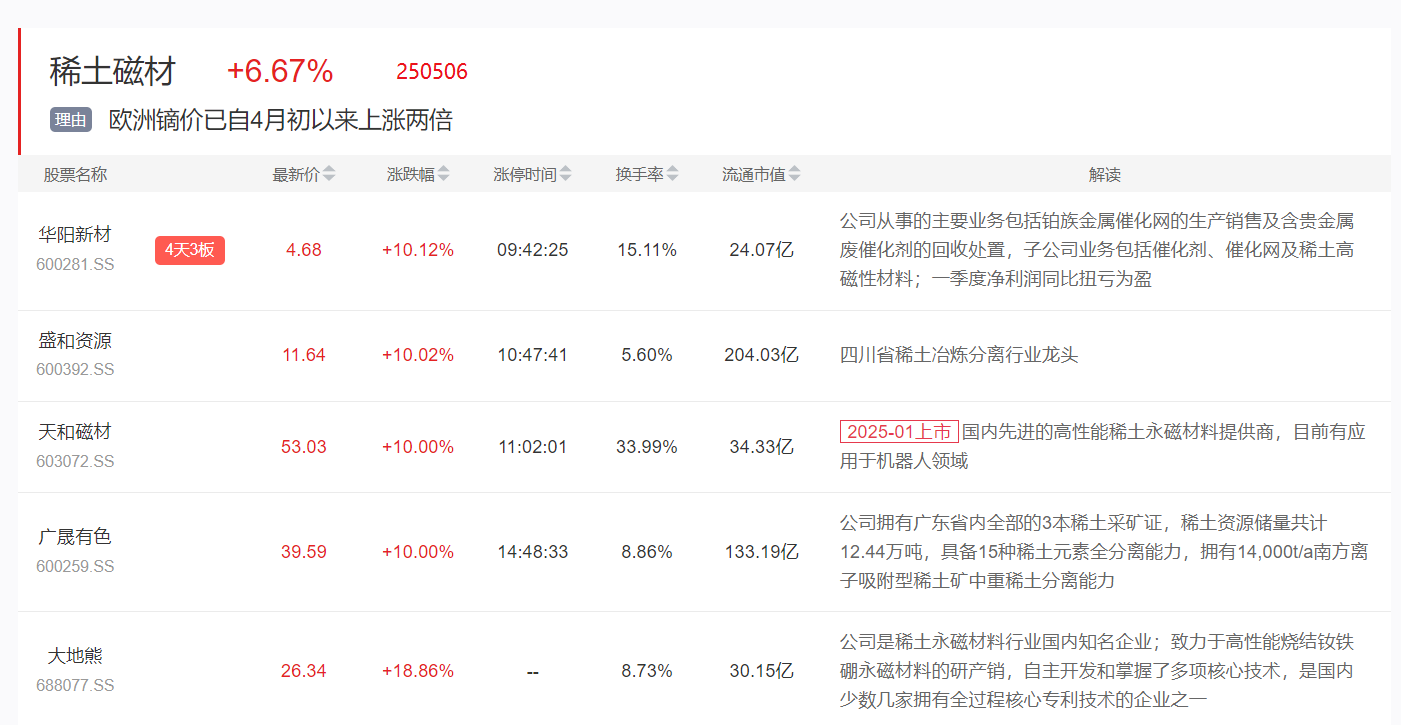
Task: Click turnover rate 33.99%
Action: click(647, 447)
